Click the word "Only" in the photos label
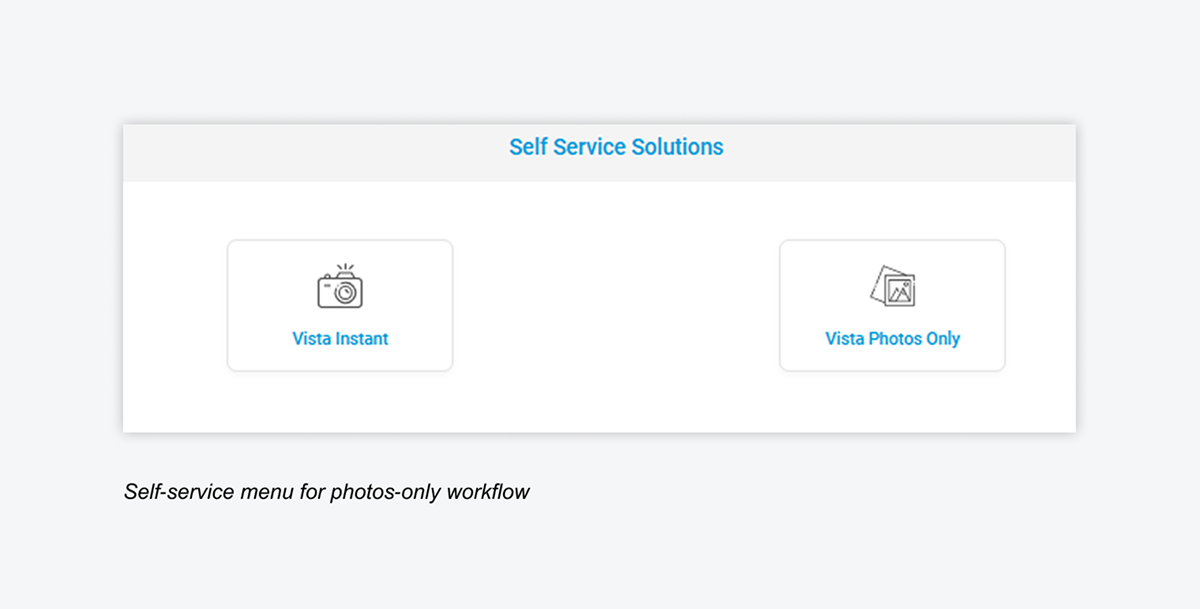 click(942, 339)
